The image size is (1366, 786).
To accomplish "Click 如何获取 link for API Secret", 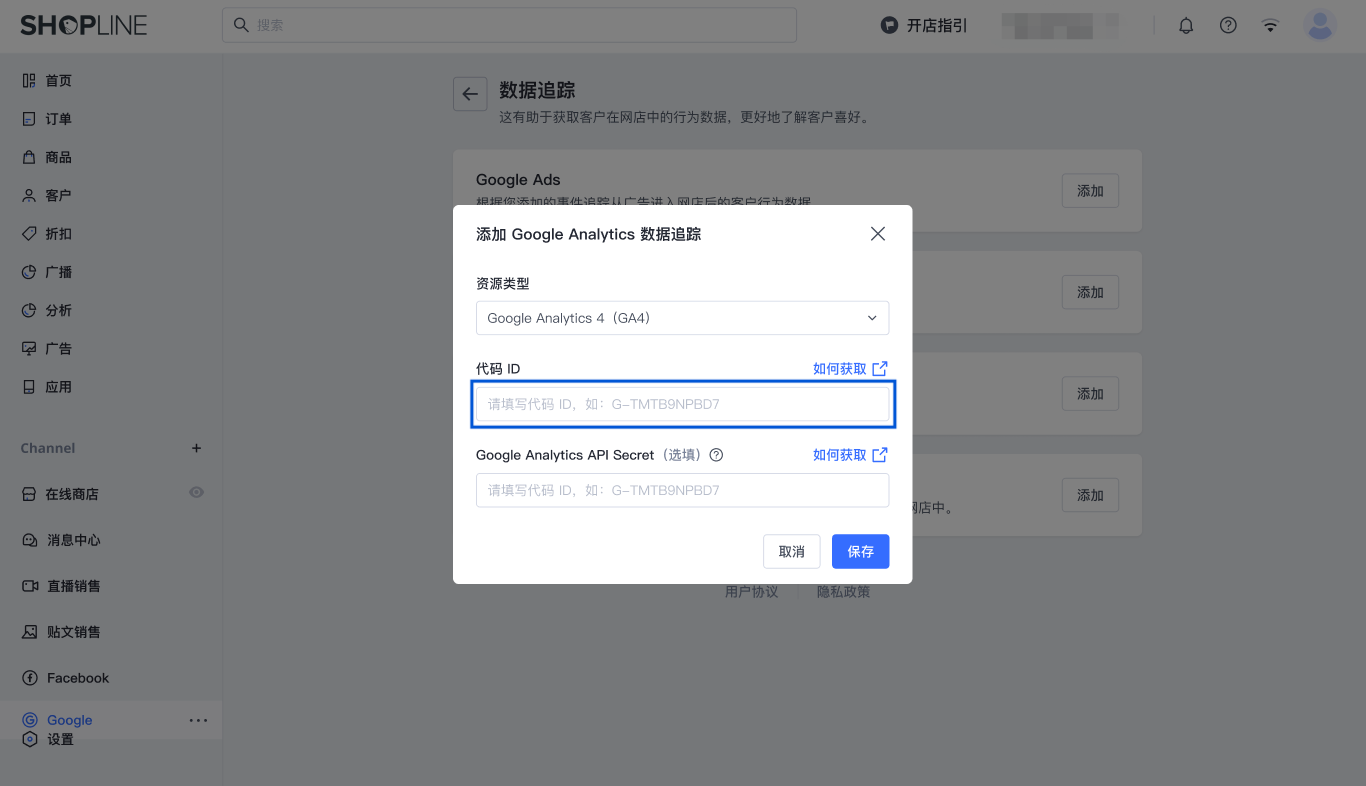I will click(850, 455).
